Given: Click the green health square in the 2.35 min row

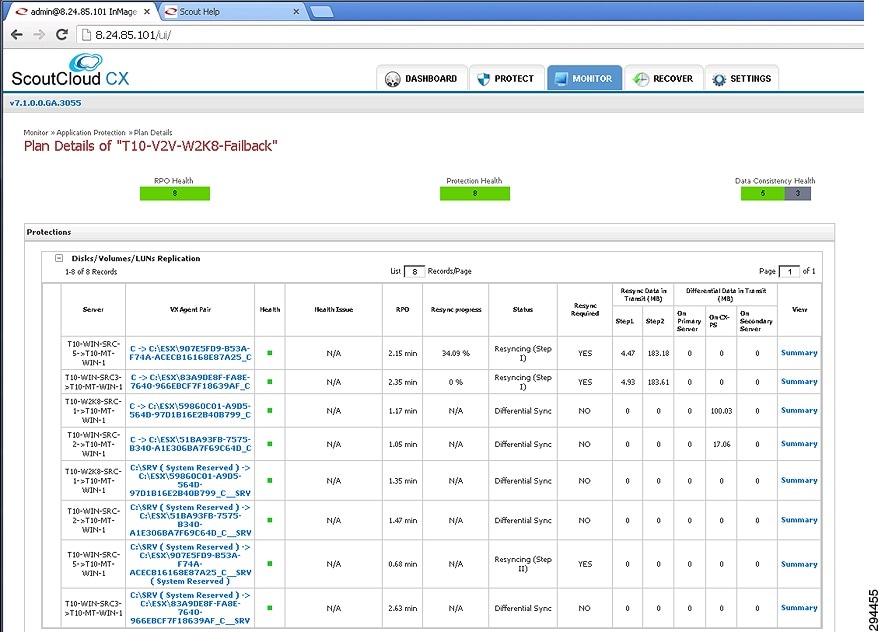Looking at the screenshot, I should coord(270,382).
